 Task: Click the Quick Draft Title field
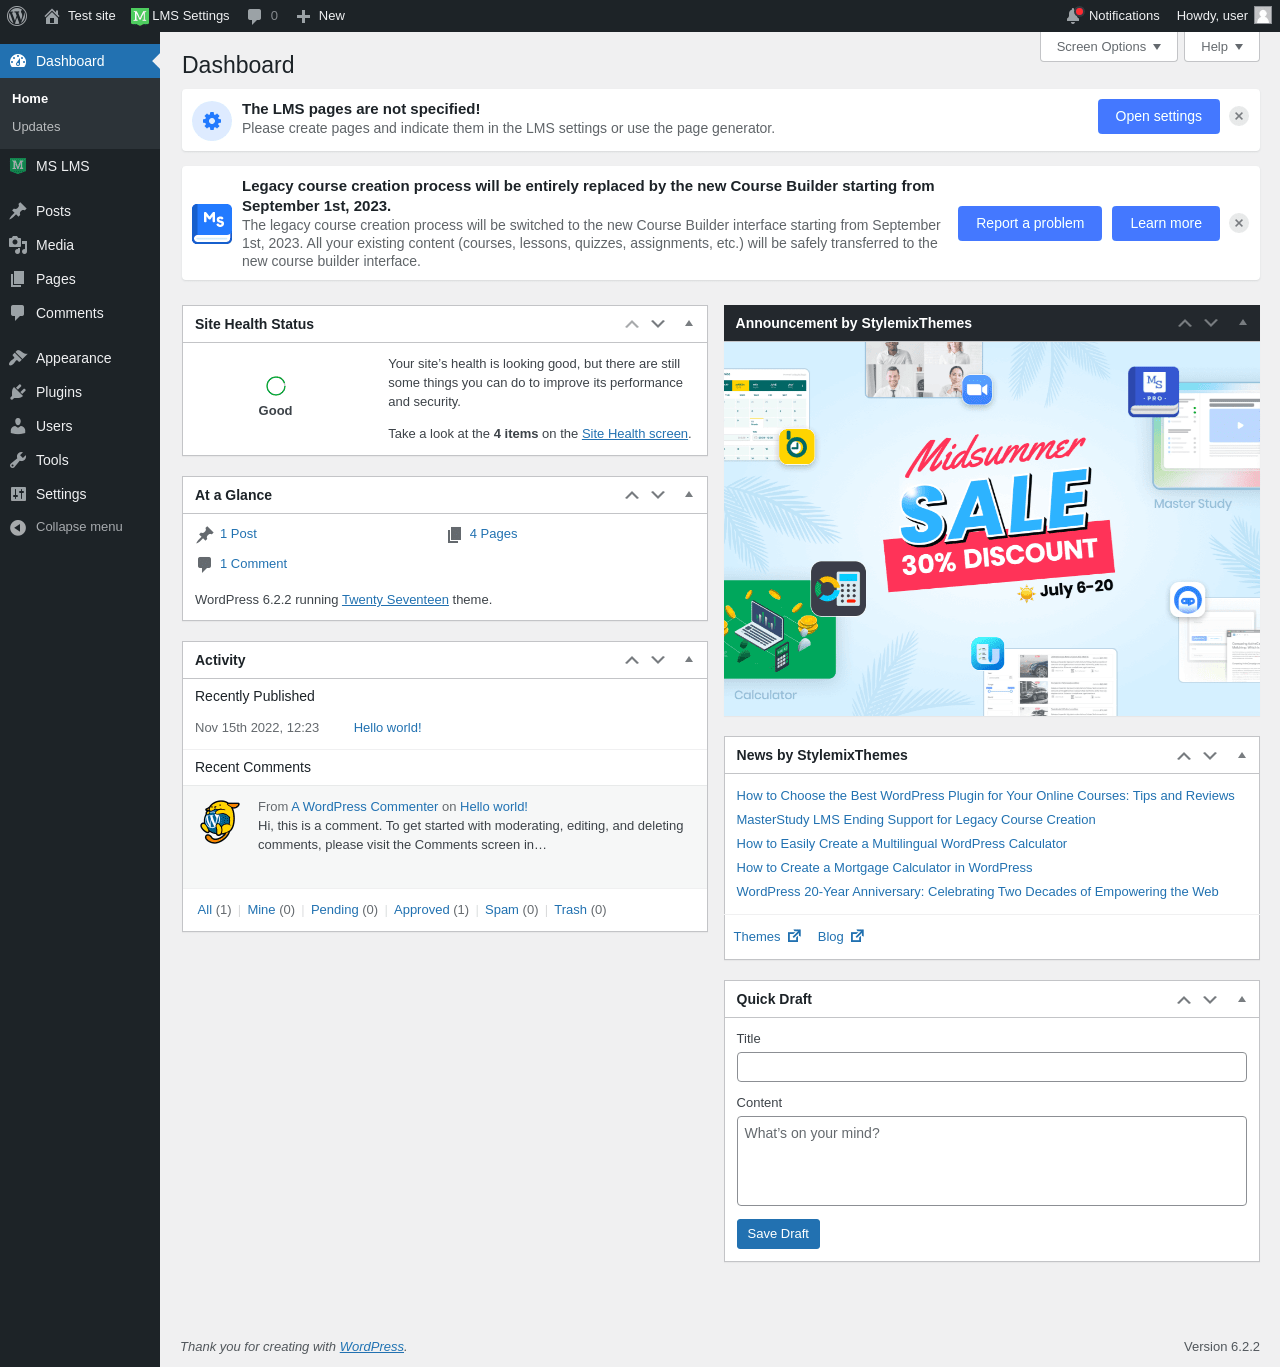coord(992,1067)
